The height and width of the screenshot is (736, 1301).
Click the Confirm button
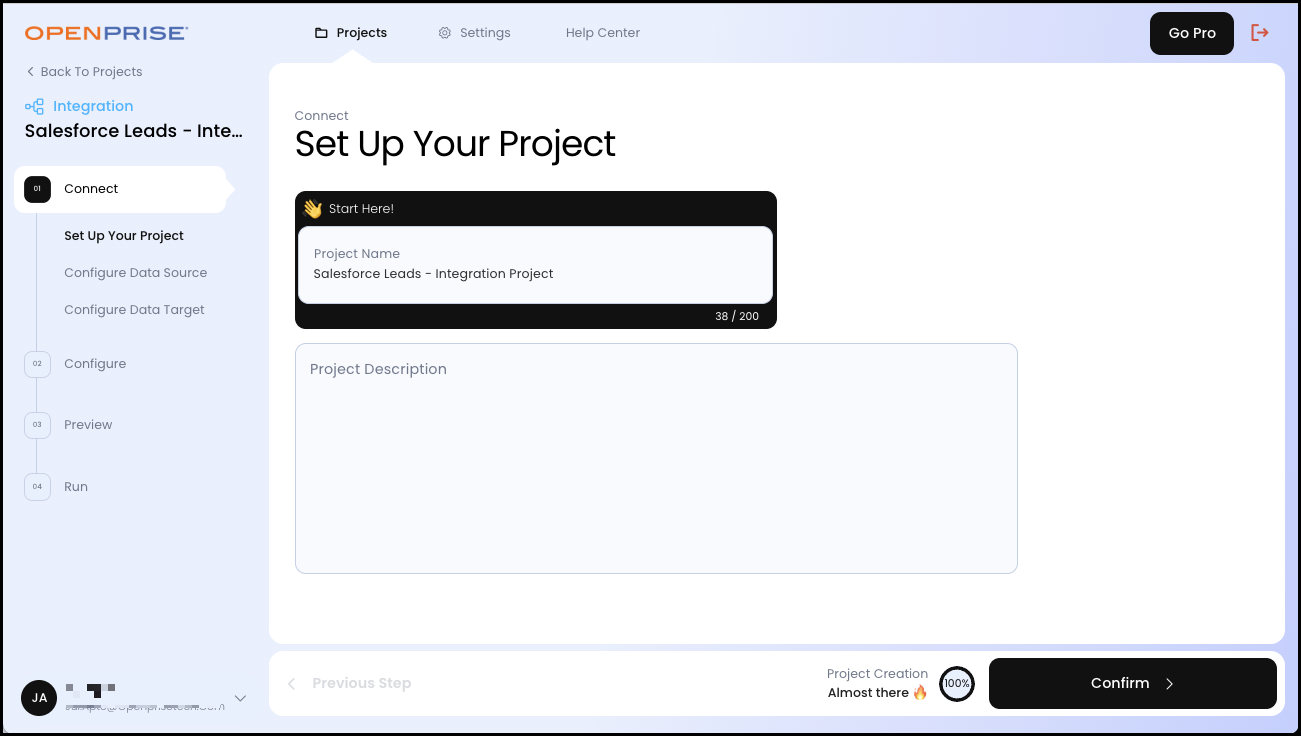click(x=1133, y=684)
